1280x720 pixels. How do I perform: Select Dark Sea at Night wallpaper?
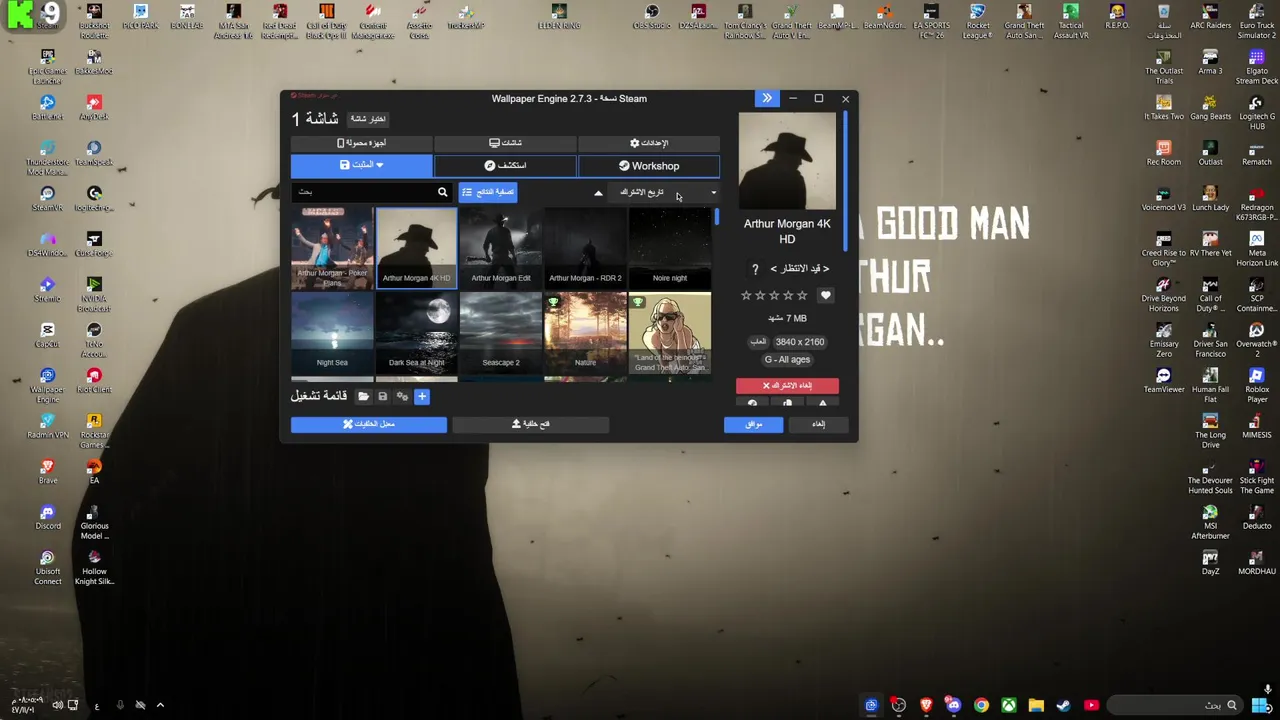click(416, 333)
